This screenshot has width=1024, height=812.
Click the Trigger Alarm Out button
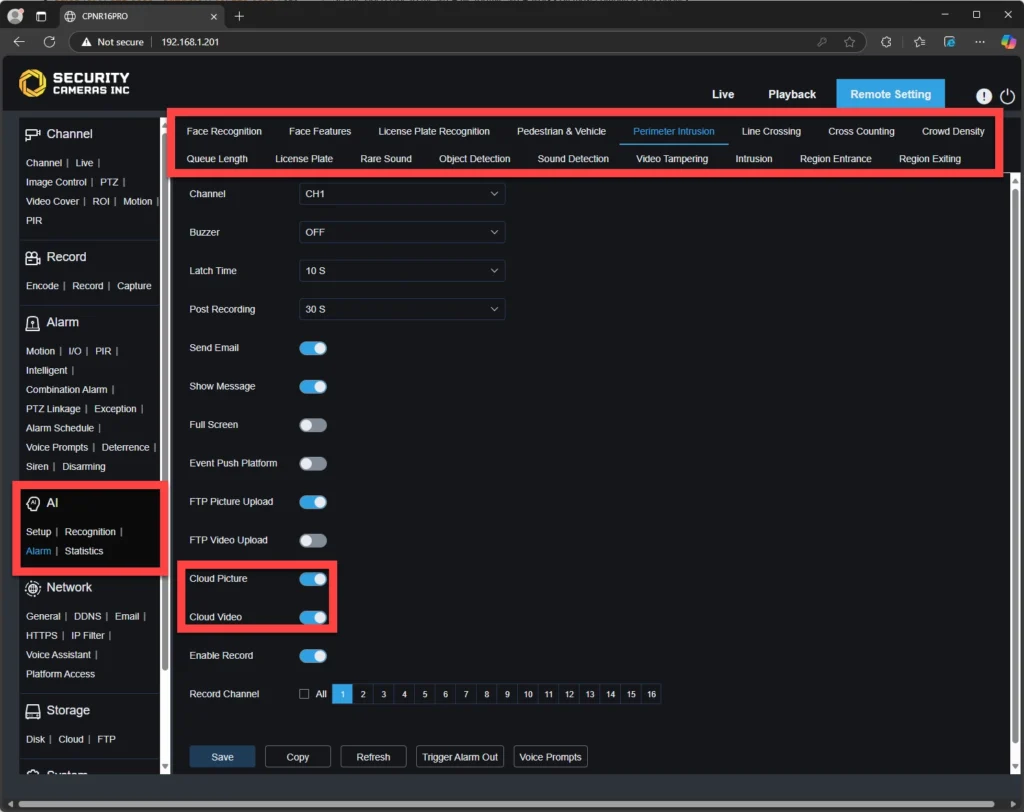(x=460, y=757)
